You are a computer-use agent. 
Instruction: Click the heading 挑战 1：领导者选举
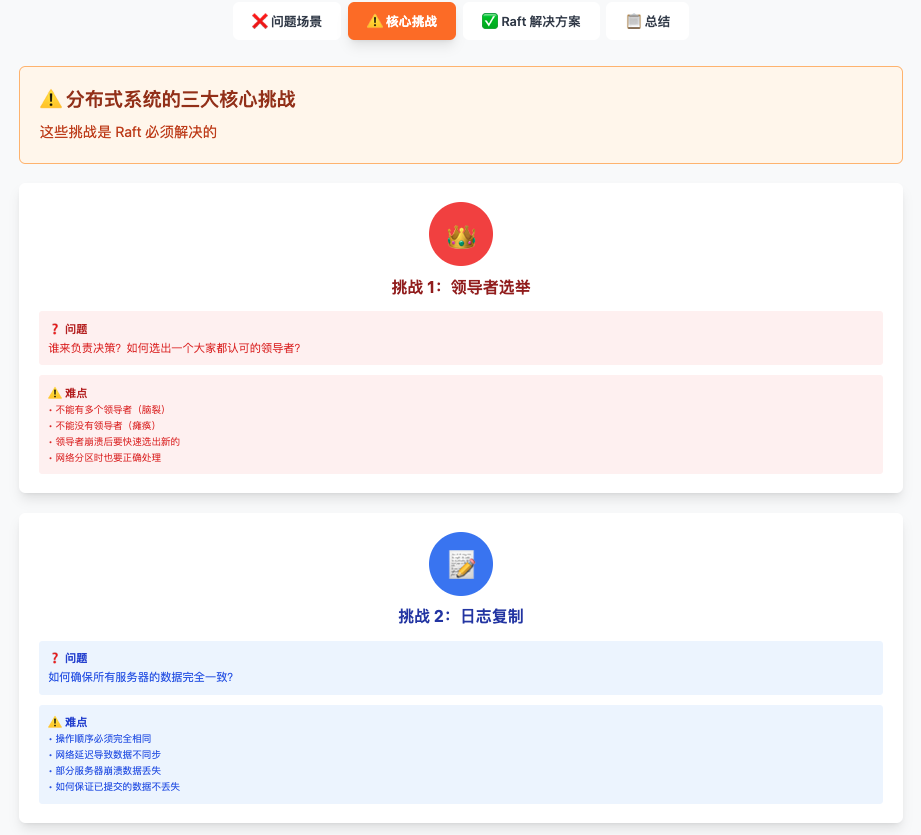coord(461,288)
